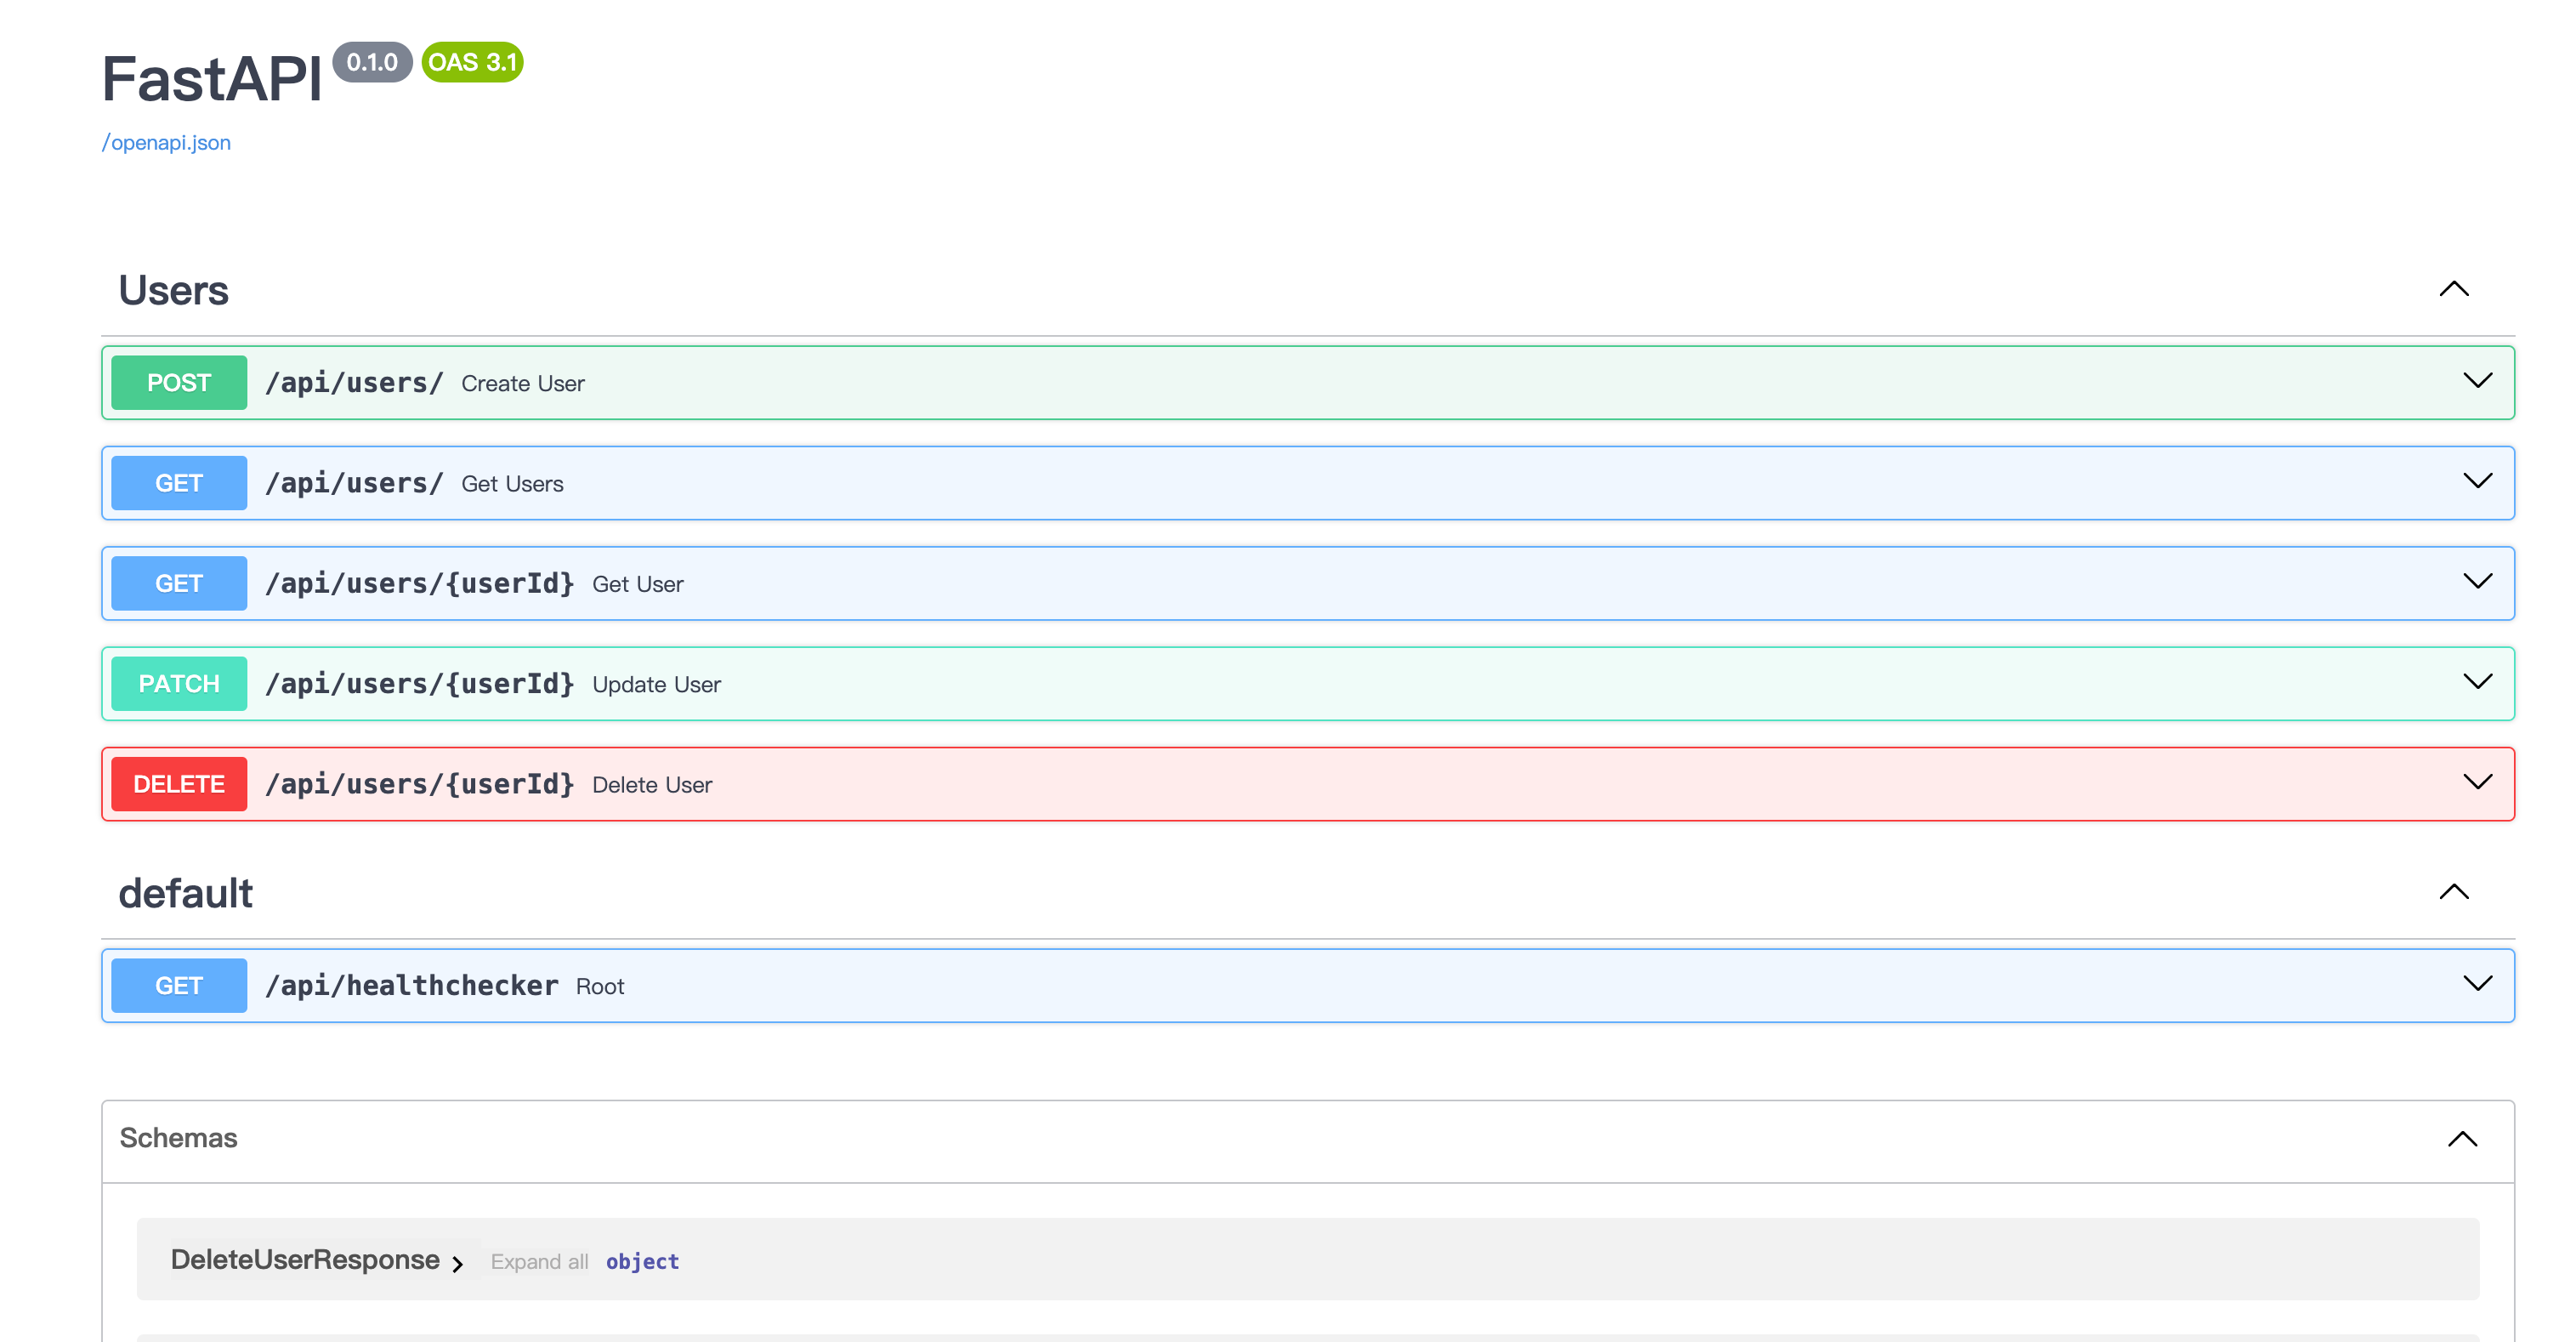2576x1342 pixels.
Task: Expand the Update User endpoint chevron
Action: click(2477, 682)
